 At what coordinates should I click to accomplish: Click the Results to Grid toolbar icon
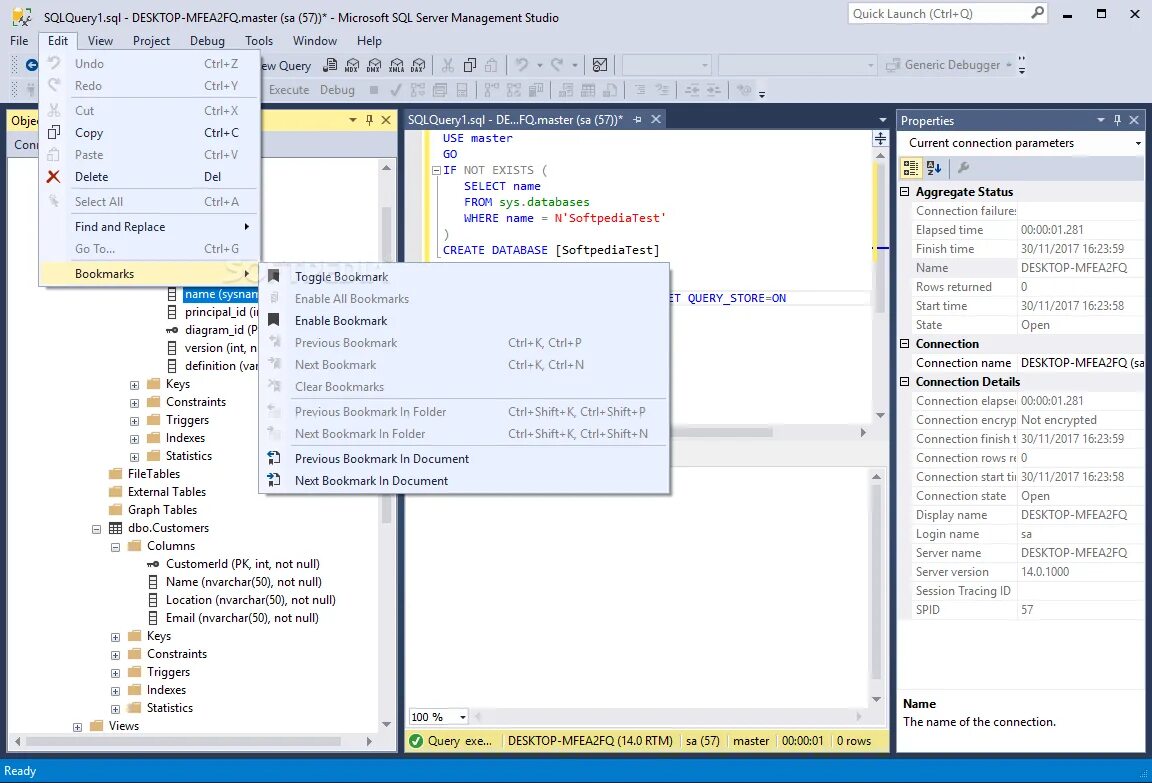(588, 90)
